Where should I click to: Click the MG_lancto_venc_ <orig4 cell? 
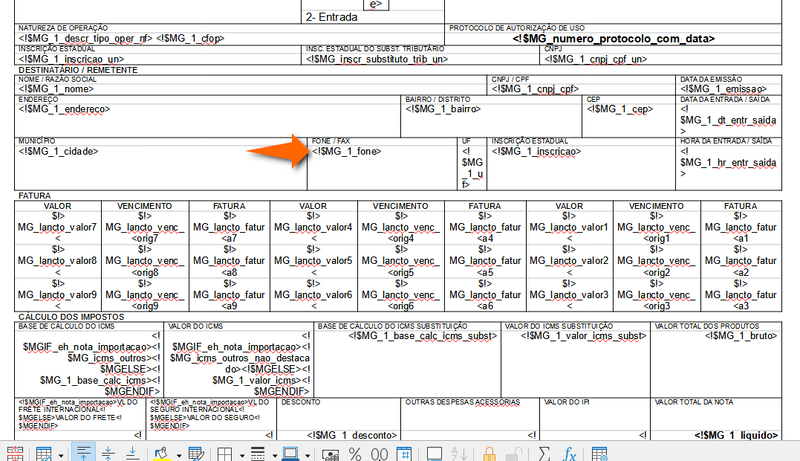tap(401, 227)
